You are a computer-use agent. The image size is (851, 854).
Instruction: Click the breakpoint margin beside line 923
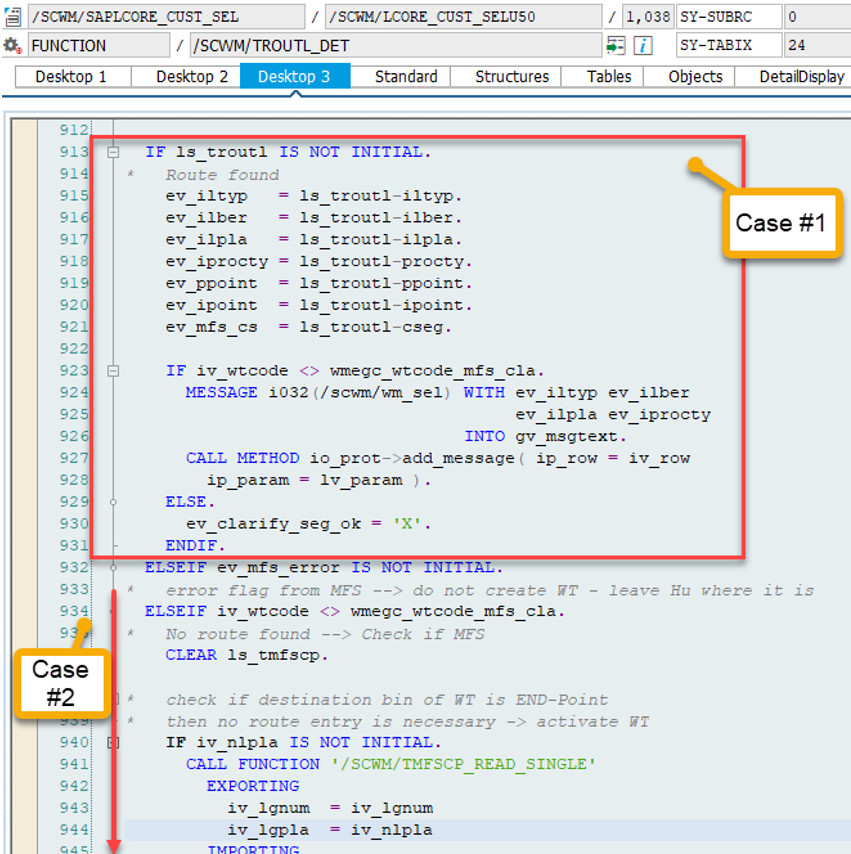coord(25,371)
